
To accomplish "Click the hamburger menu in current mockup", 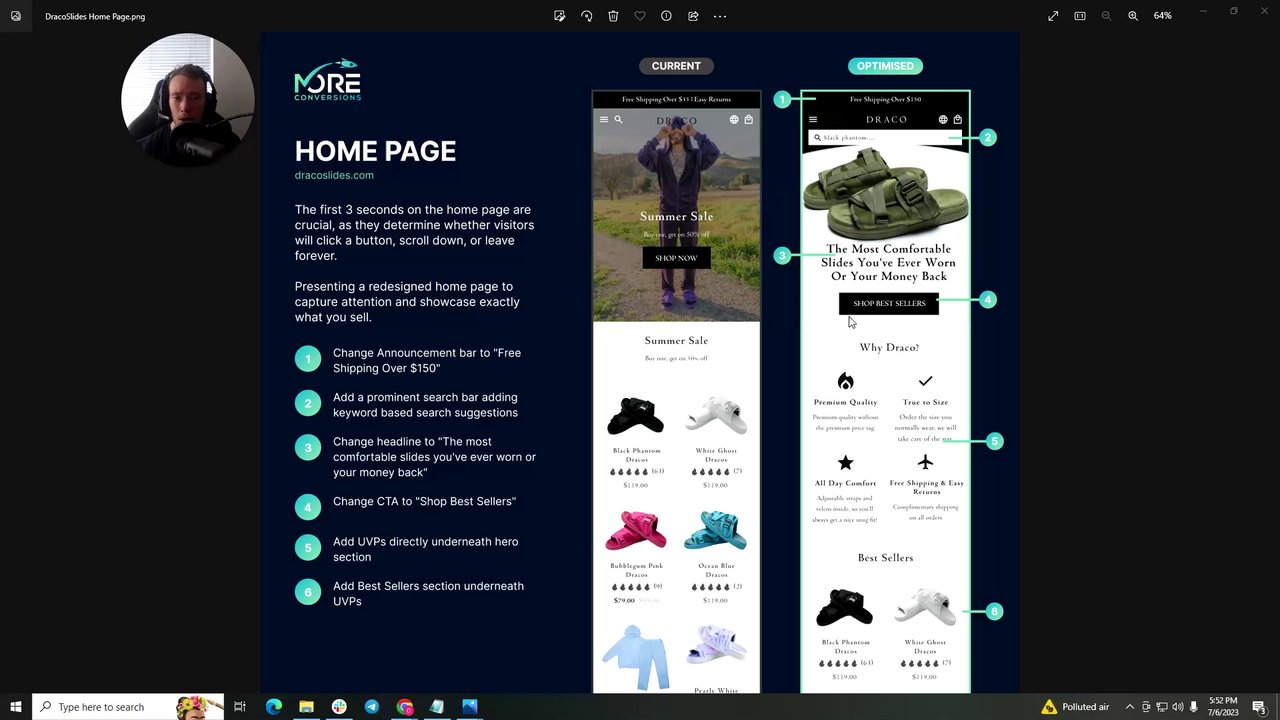I will [603, 120].
